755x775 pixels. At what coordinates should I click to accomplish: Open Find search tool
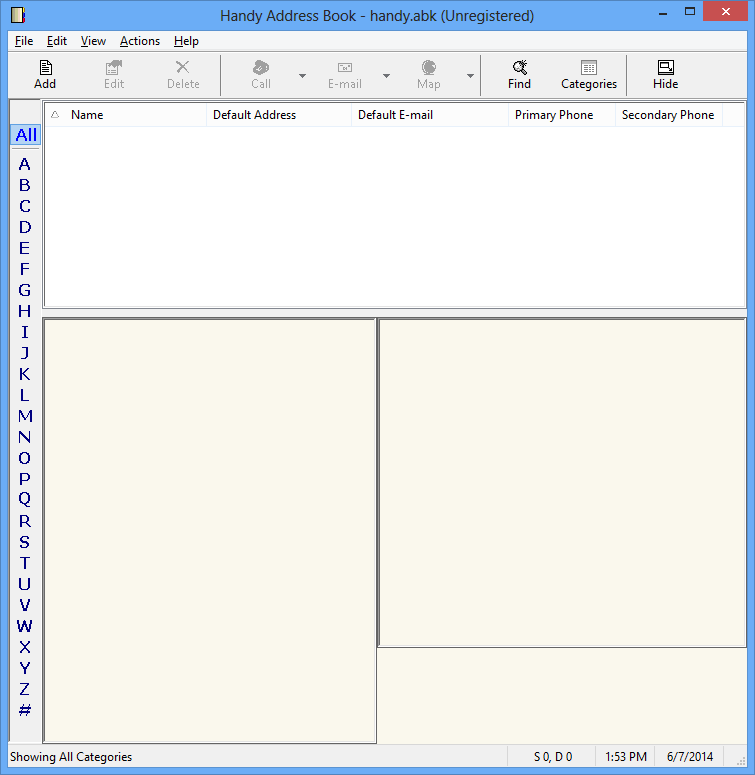tap(519, 75)
